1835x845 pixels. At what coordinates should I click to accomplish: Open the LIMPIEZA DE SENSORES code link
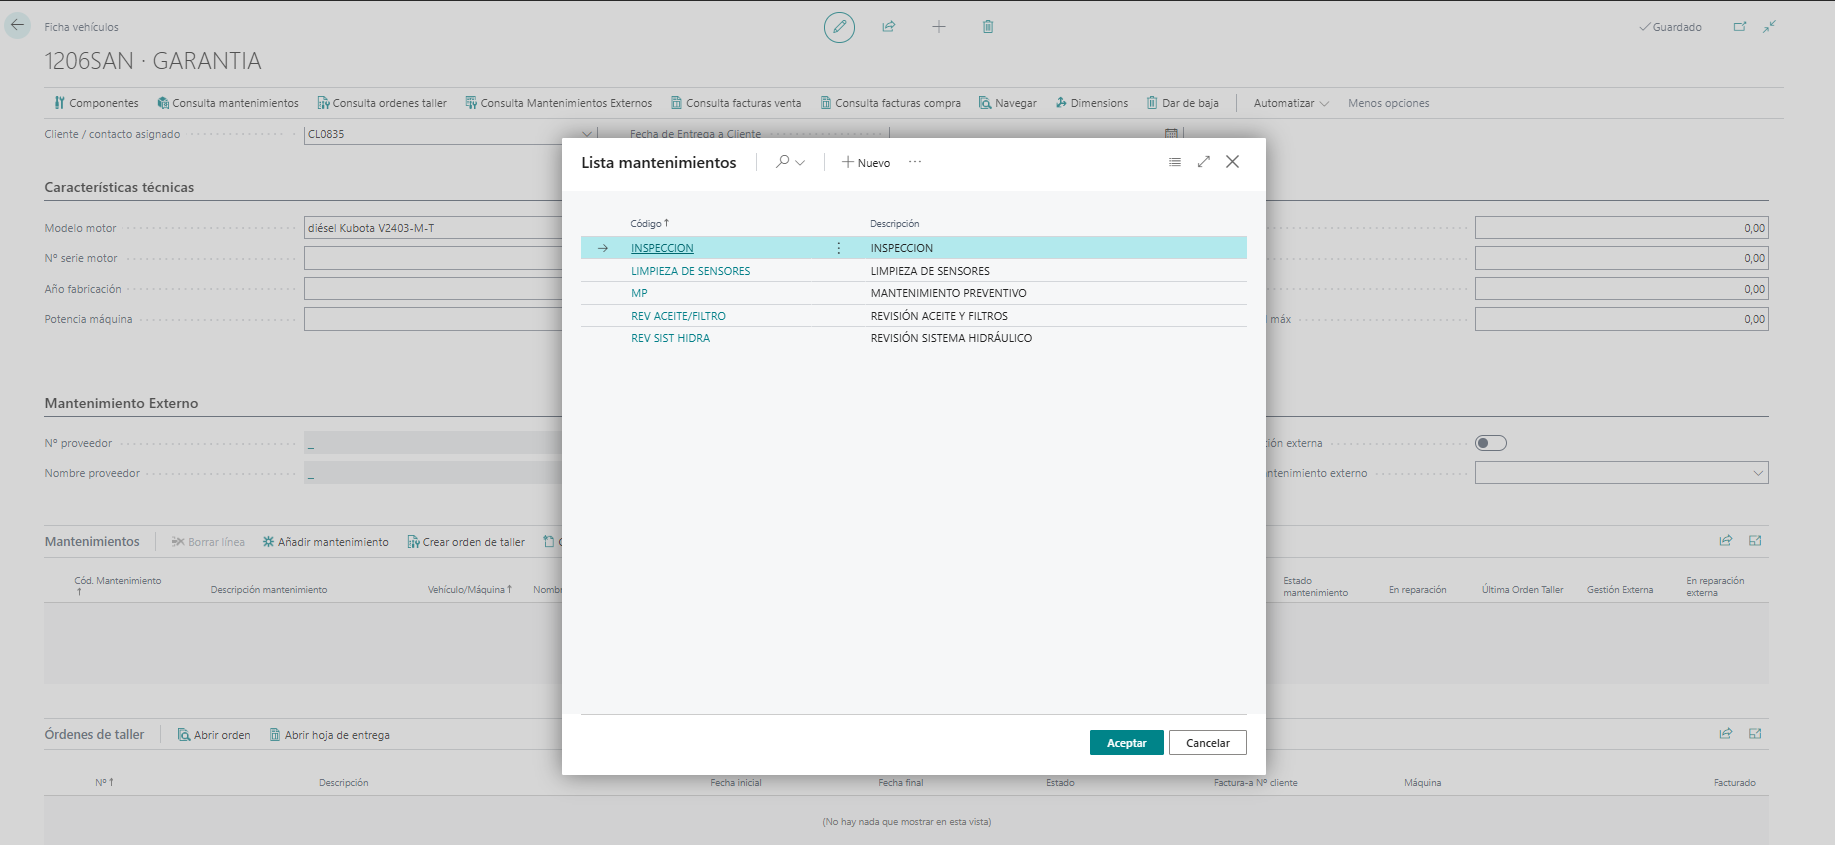[x=690, y=271]
